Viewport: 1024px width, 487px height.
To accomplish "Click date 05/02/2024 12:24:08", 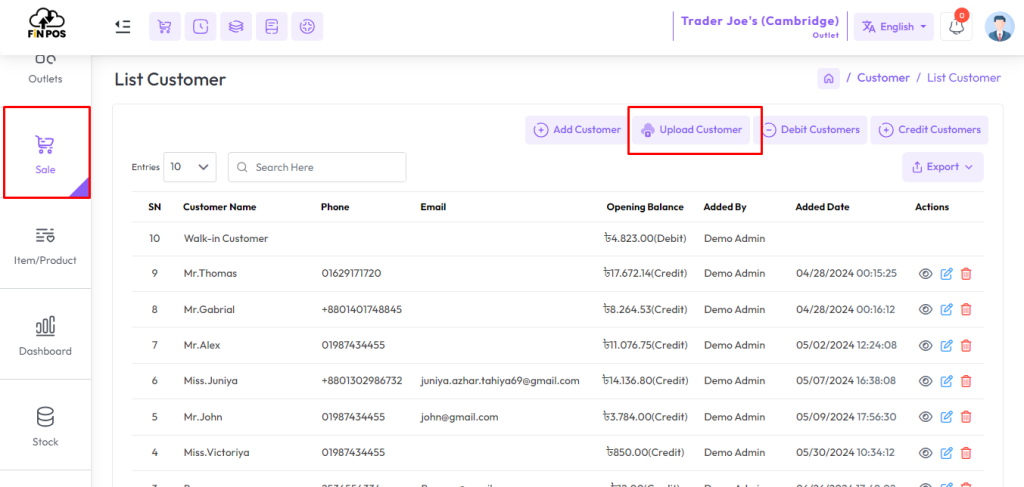I will pyautogui.click(x=846, y=345).
